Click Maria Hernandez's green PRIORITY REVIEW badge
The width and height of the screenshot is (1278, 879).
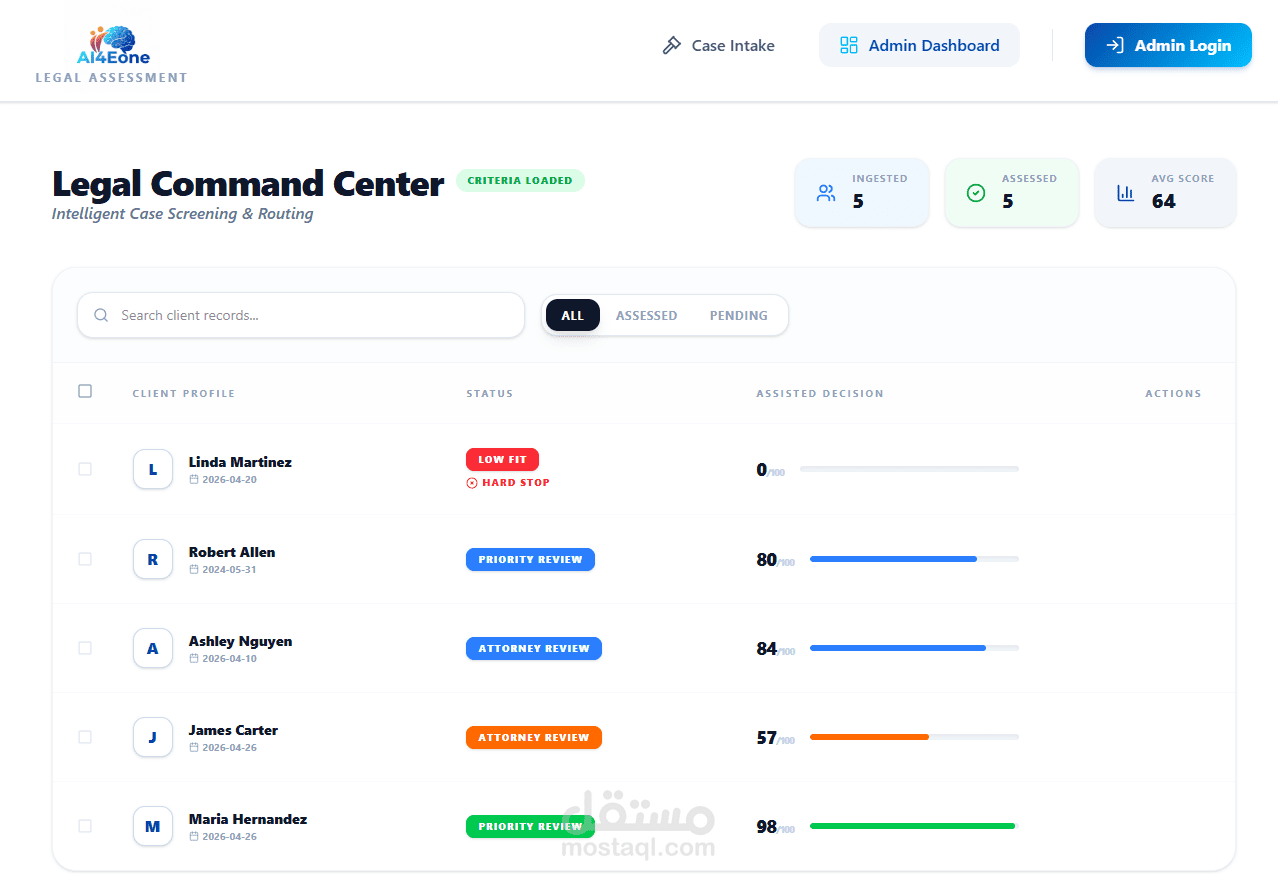click(x=530, y=827)
